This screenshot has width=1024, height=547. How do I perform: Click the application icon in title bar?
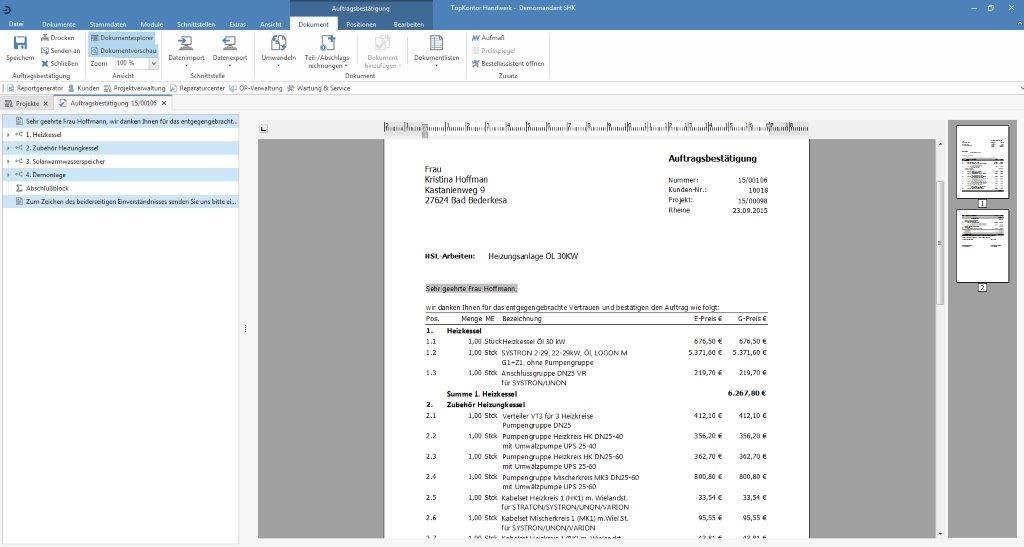(x=7, y=9)
